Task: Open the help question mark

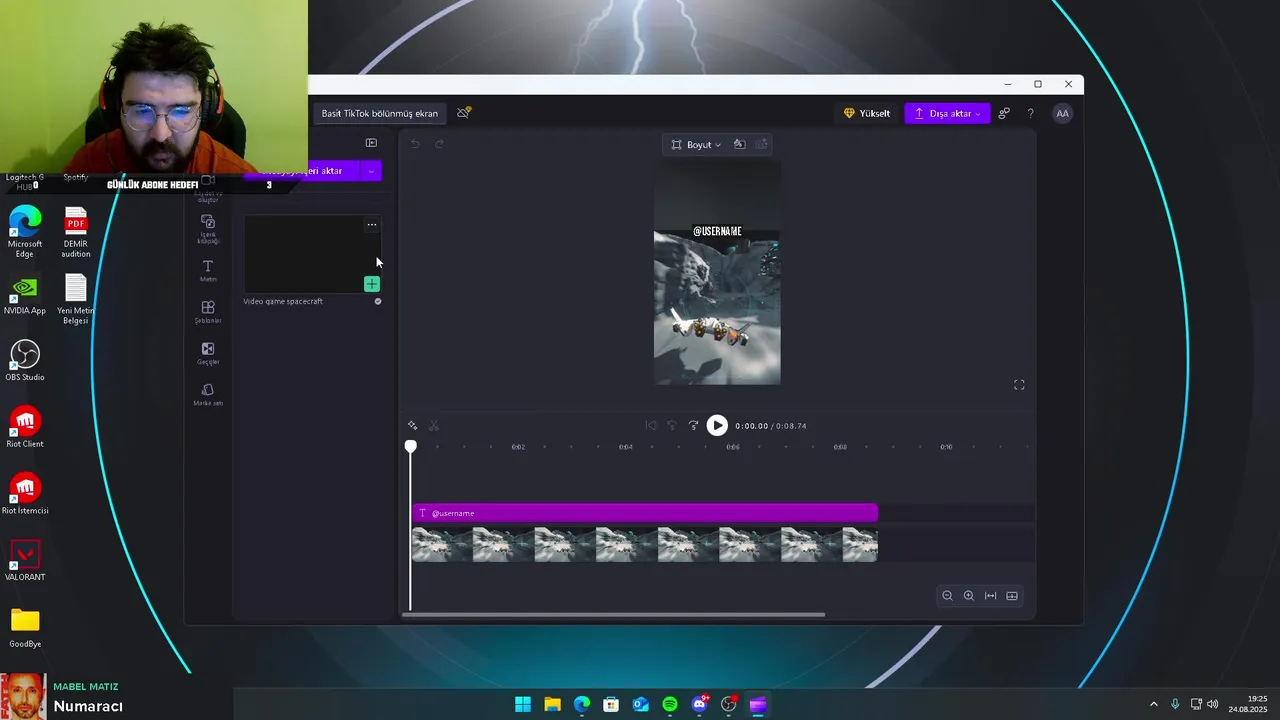Action: point(1030,113)
